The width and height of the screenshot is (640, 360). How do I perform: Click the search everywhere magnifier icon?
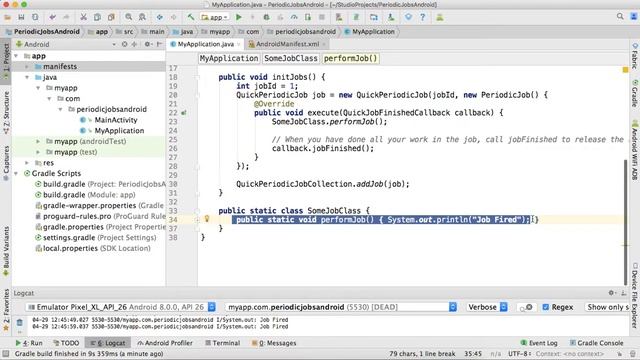(x=620, y=17)
